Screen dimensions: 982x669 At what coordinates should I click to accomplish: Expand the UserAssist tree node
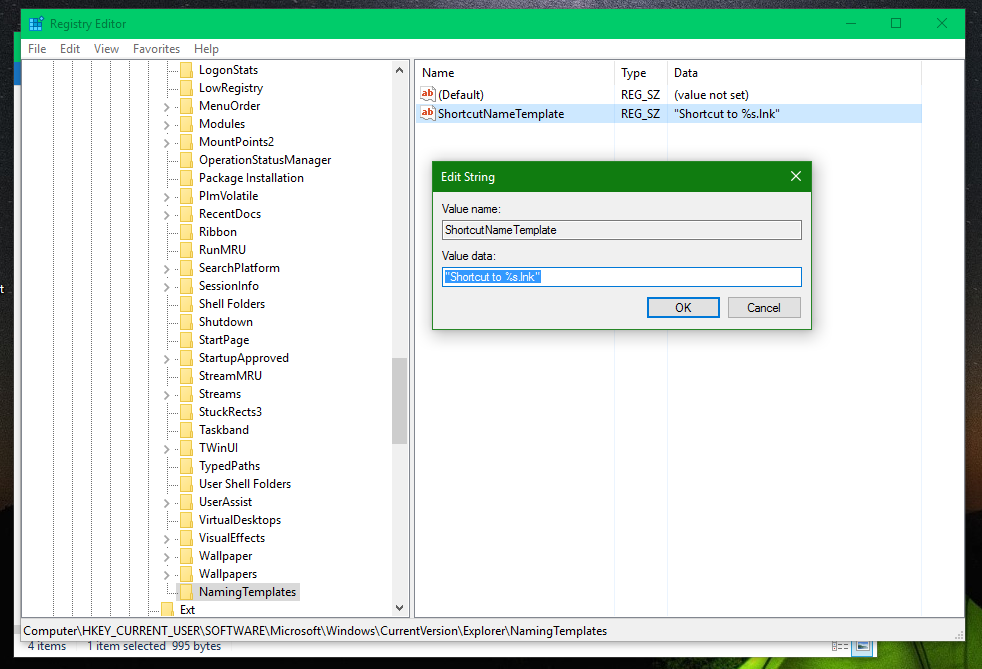[x=167, y=502]
